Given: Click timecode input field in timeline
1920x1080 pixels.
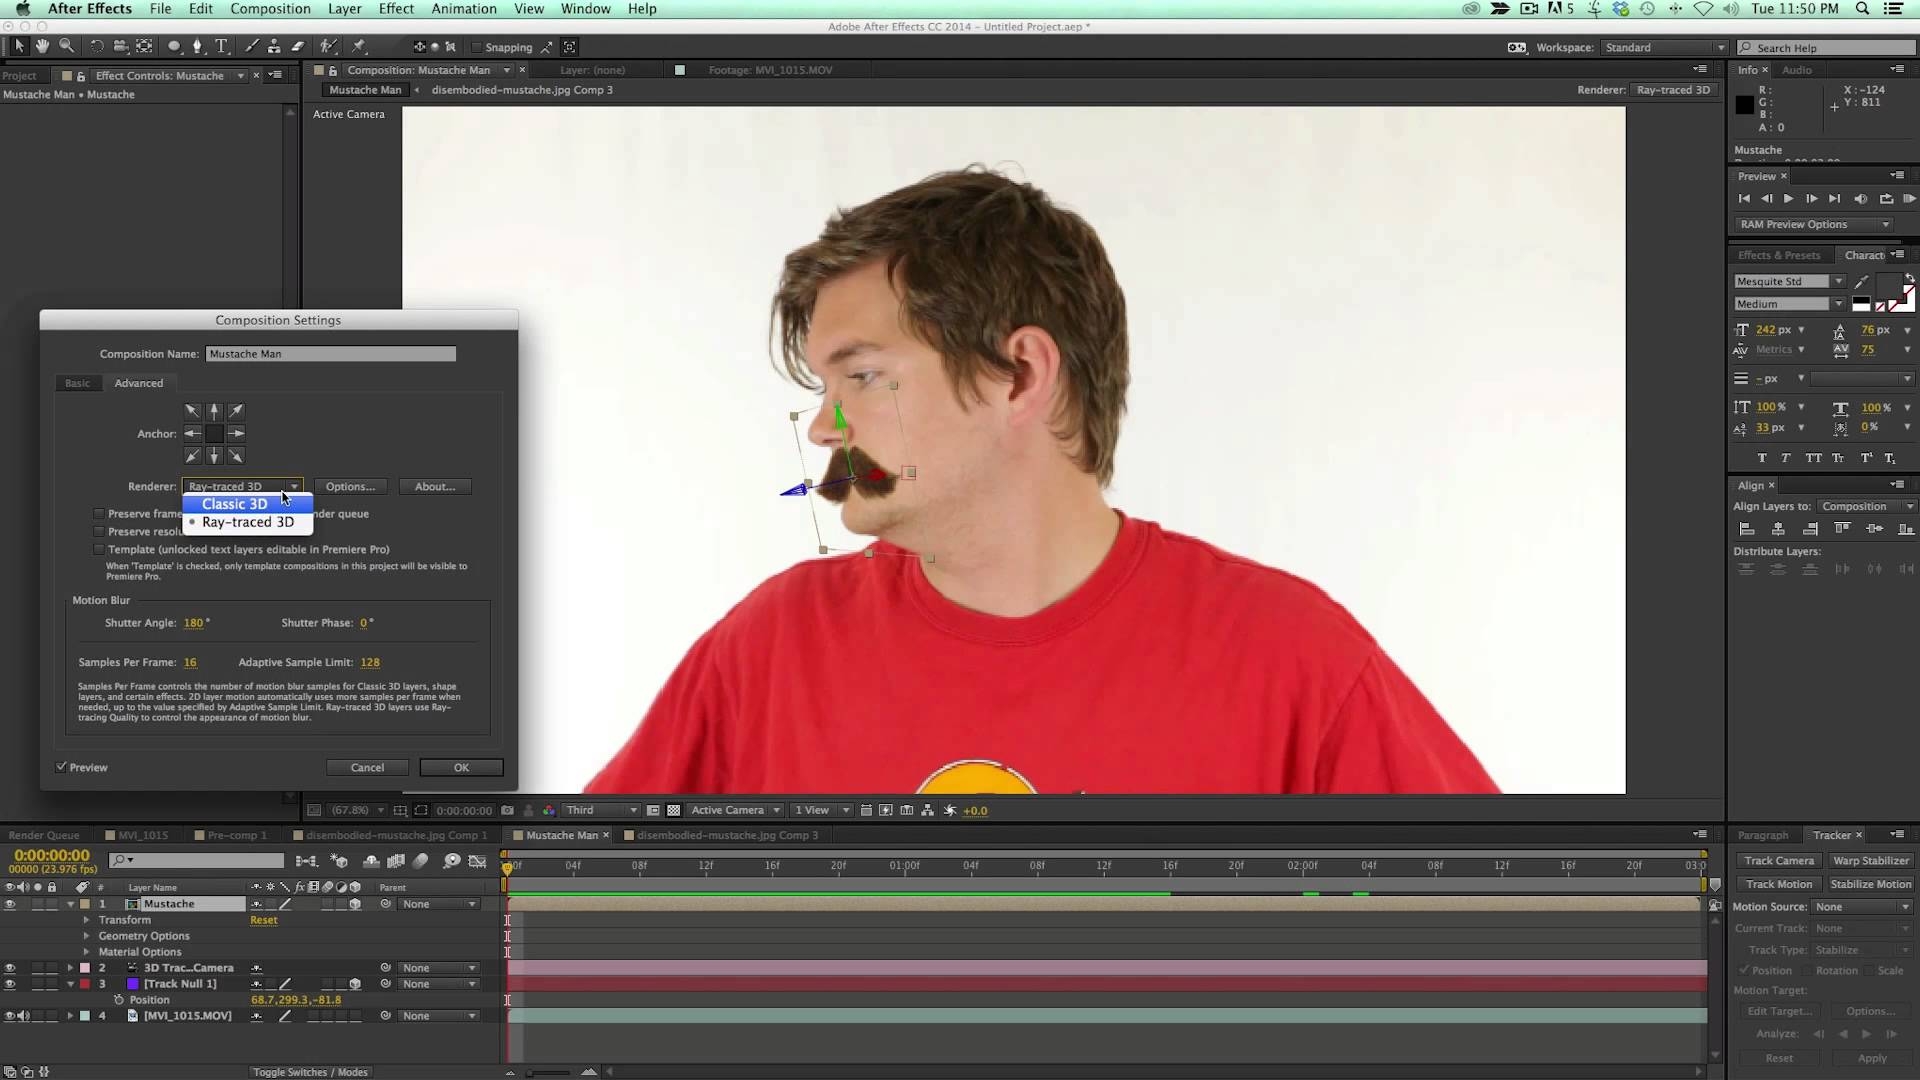Looking at the screenshot, I should 51,856.
